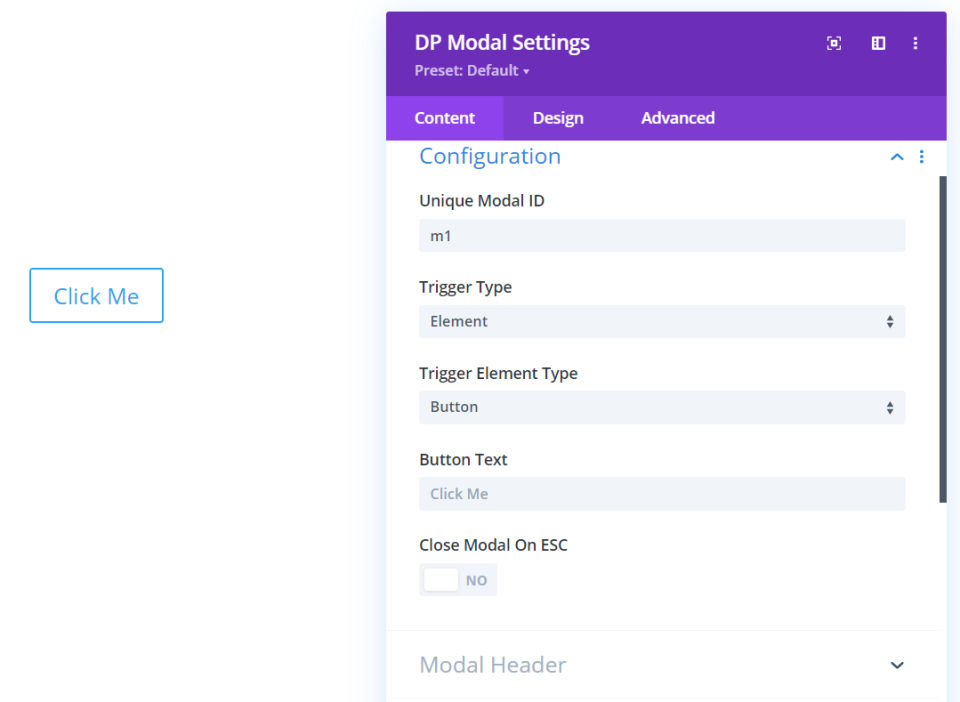This screenshot has height=702, width=960.
Task: Click the expand modal fullscreen icon
Action: (x=834, y=43)
